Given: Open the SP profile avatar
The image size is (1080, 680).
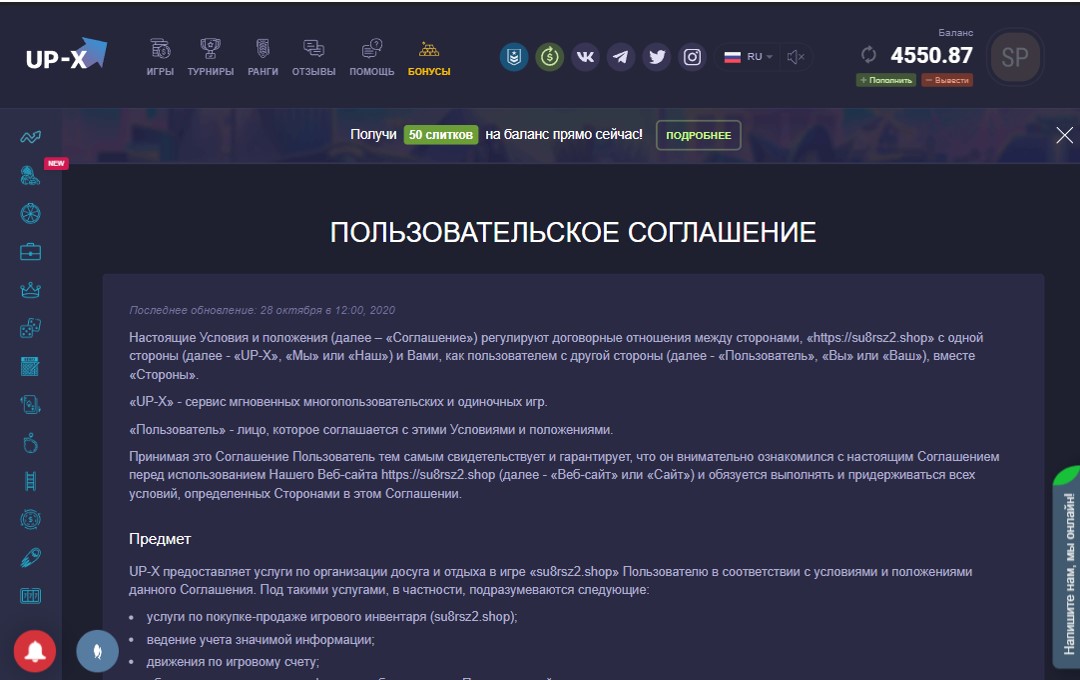Looking at the screenshot, I should [x=1014, y=57].
